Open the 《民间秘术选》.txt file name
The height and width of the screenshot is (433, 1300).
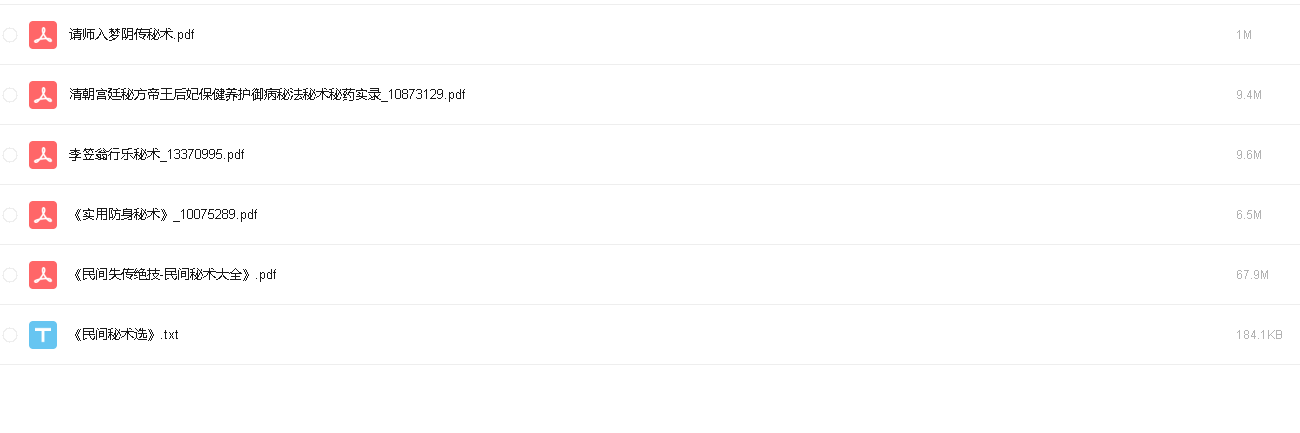124,335
